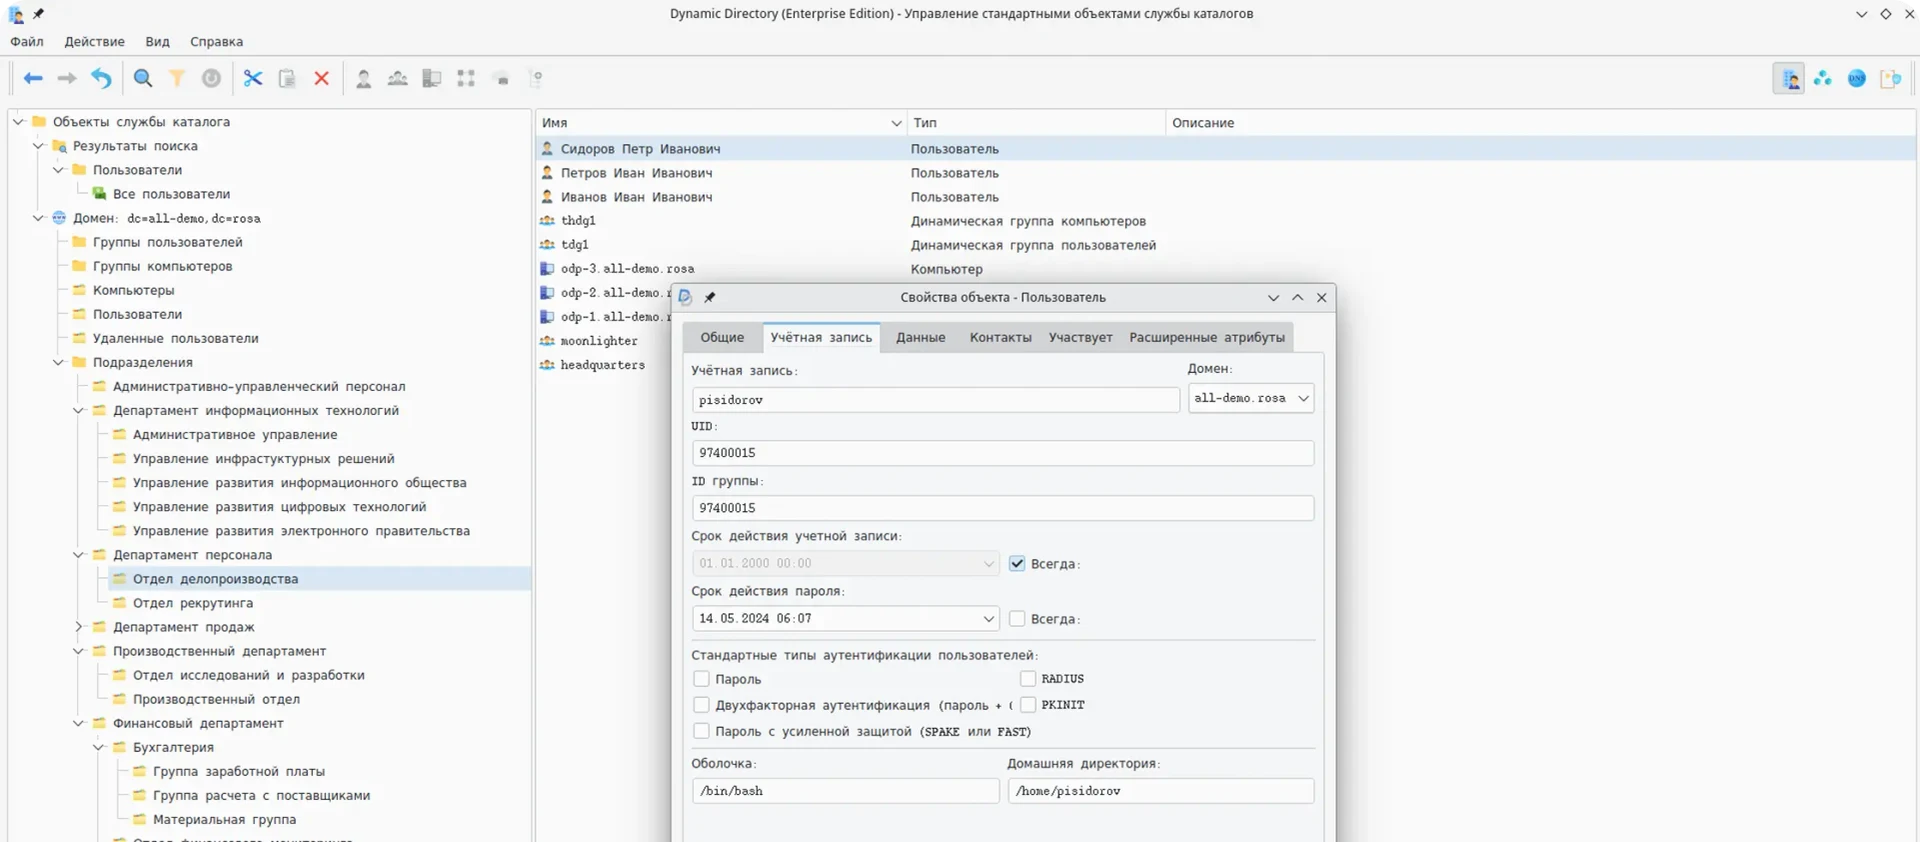Switch to the Контакты tab

pyautogui.click(x=1000, y=338)
